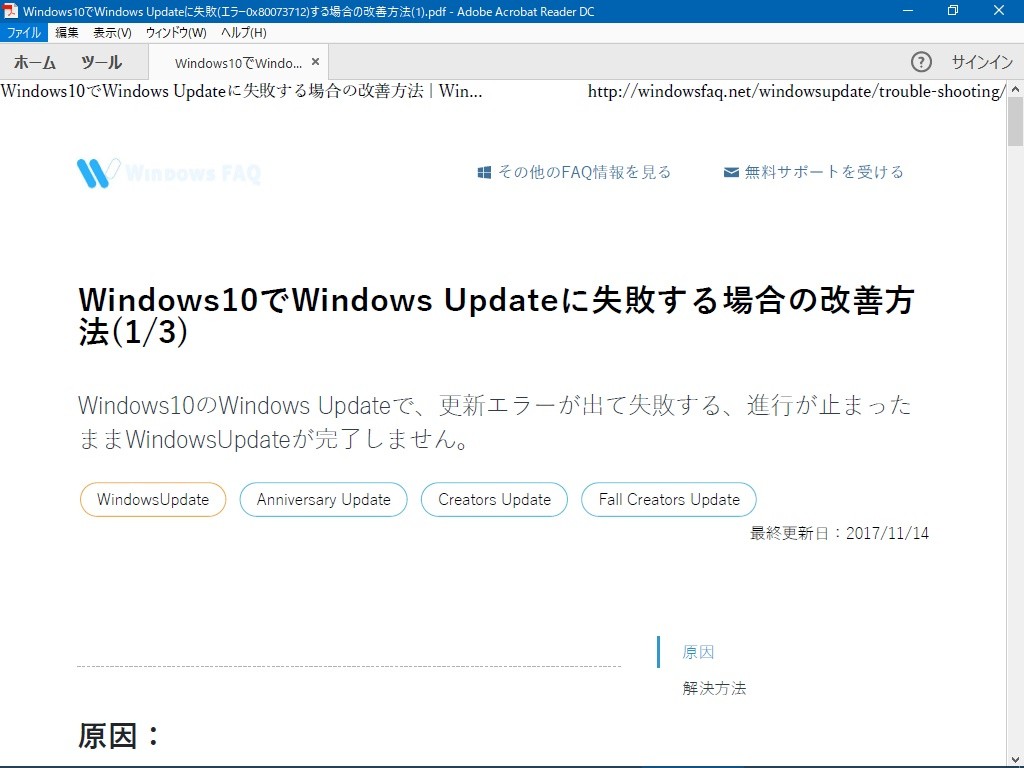
Task: Jump to 原因 in side navigation
Action: coord(698,652)
